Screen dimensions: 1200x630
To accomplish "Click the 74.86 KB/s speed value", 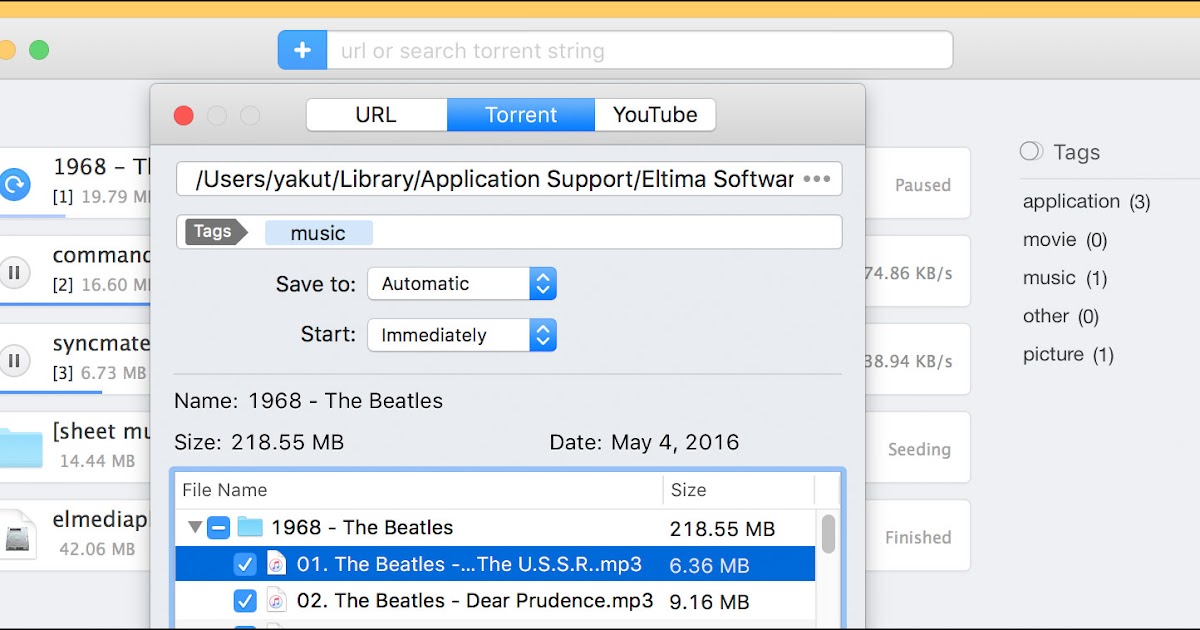I will (908, 273).
